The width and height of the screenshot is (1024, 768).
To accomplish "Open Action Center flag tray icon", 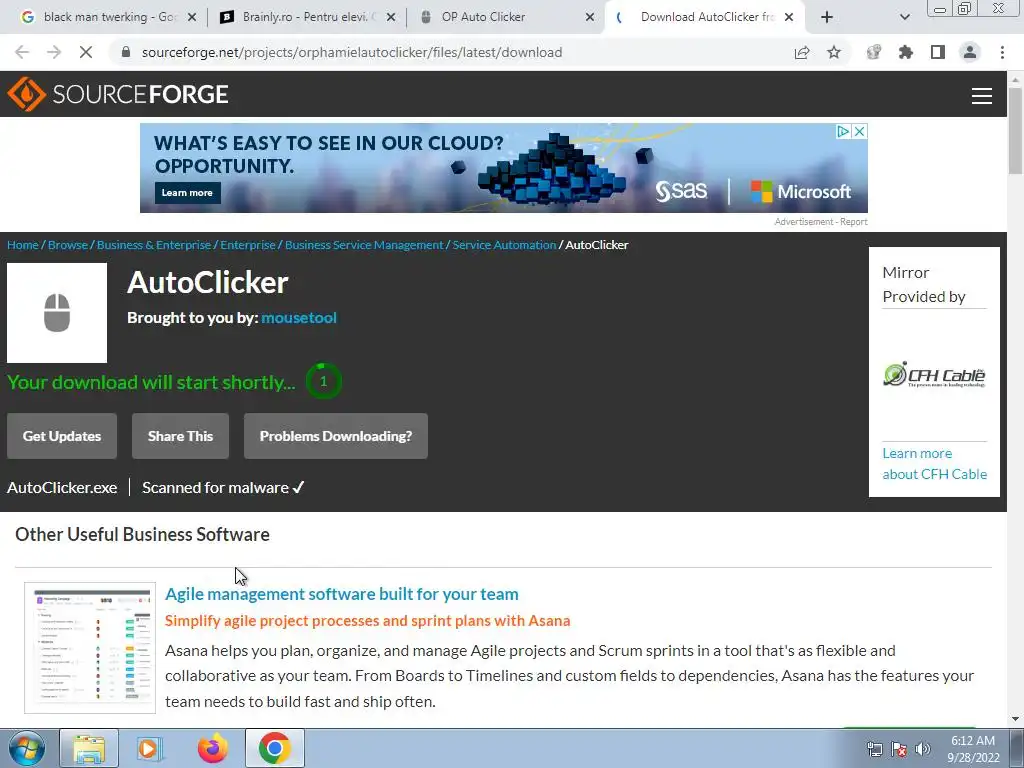I will [x=899, y=749].
